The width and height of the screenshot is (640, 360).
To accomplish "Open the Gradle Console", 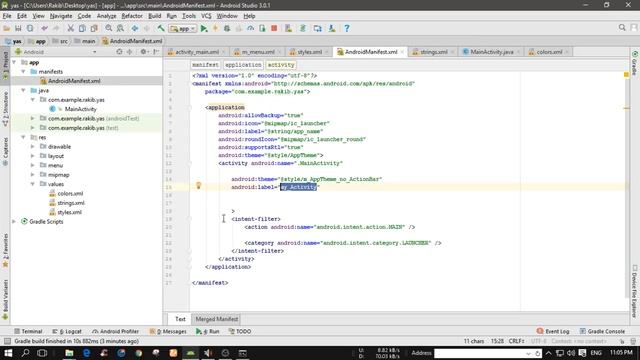I will [602, 331].
